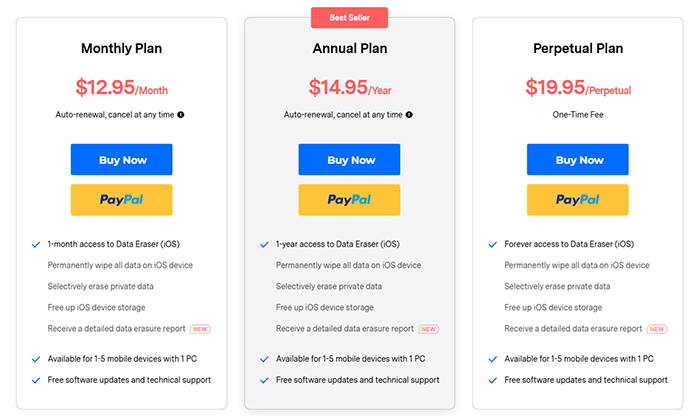Viewport: 700px width, 417px height.
Task: Click checkmark beside Forever access to Data Eraser
Action: [x=493, y=244]
